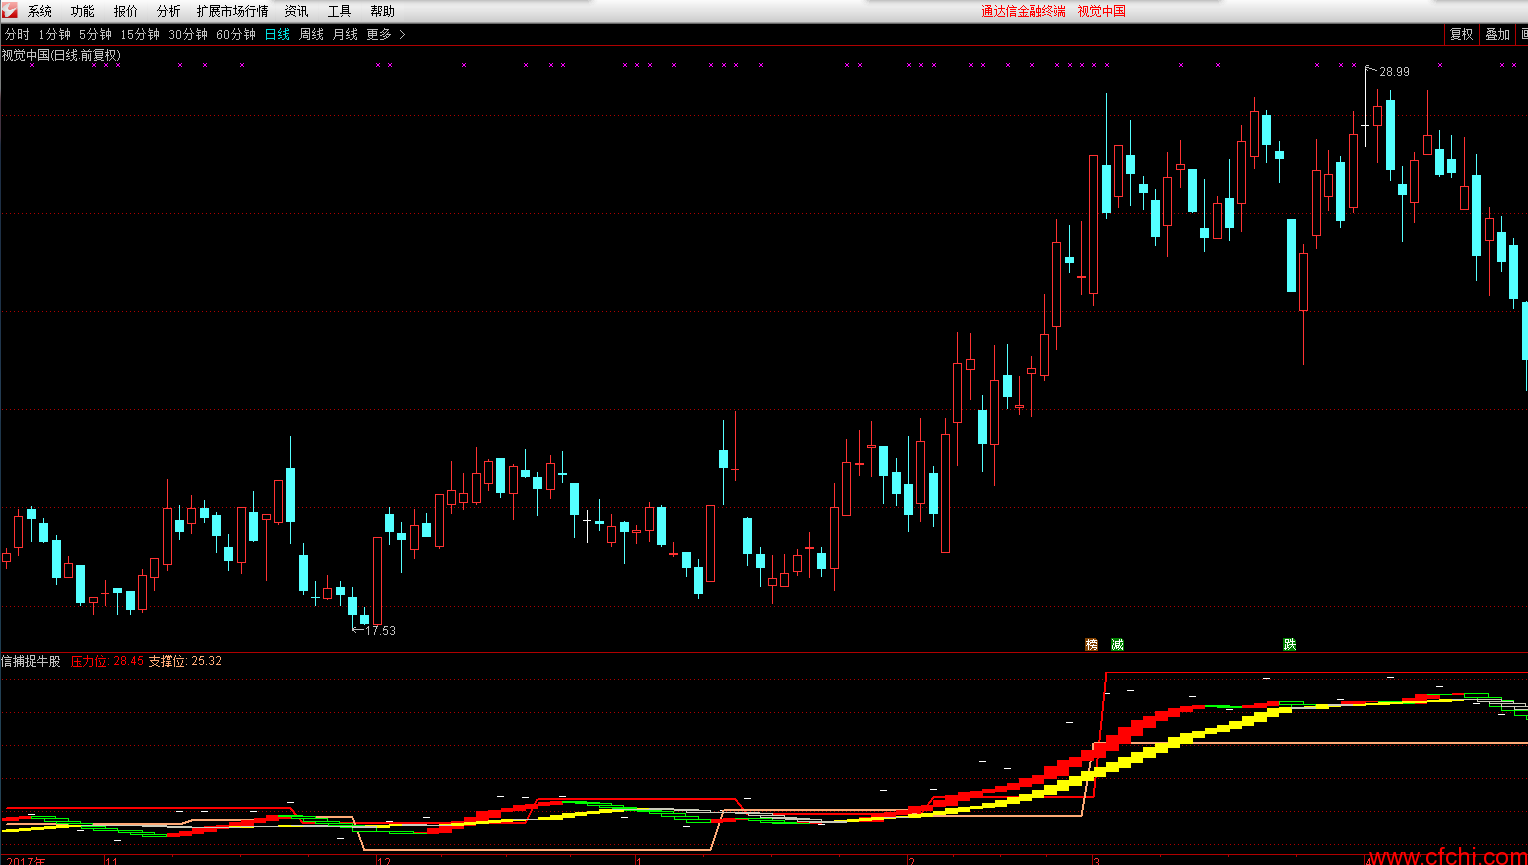Click the 视觉中国 name in title bar
The image size is (1528, 865).
click(1102, 11)
